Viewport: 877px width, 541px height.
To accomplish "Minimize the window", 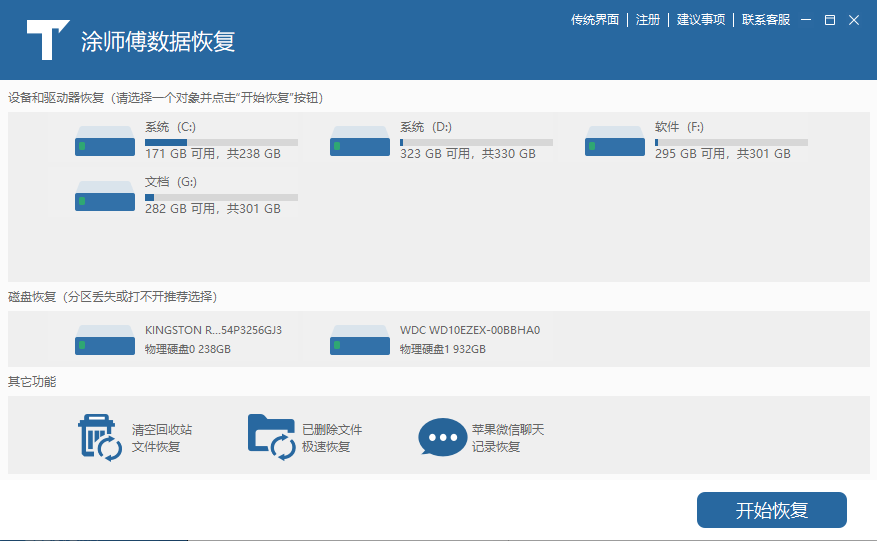I will coord(806,20).
